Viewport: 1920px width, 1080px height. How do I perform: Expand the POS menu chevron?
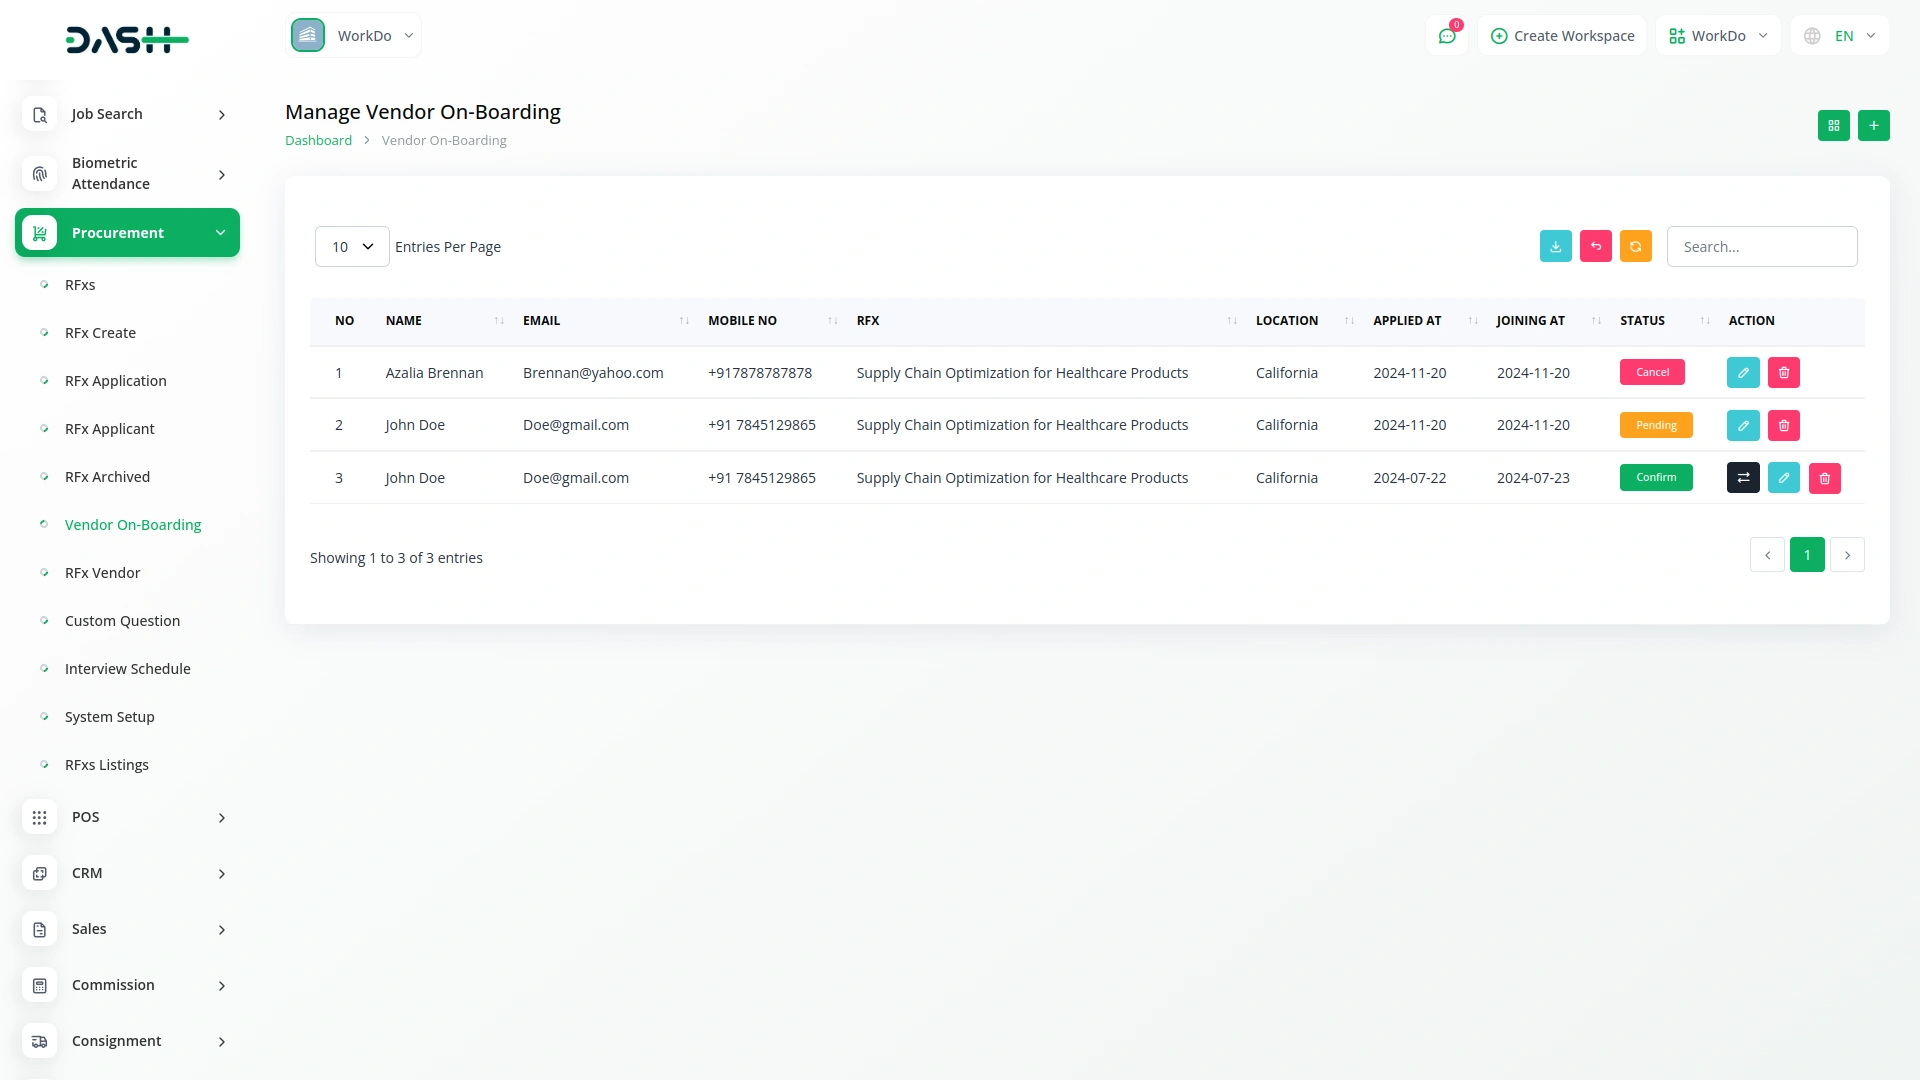tap(221, 817)
